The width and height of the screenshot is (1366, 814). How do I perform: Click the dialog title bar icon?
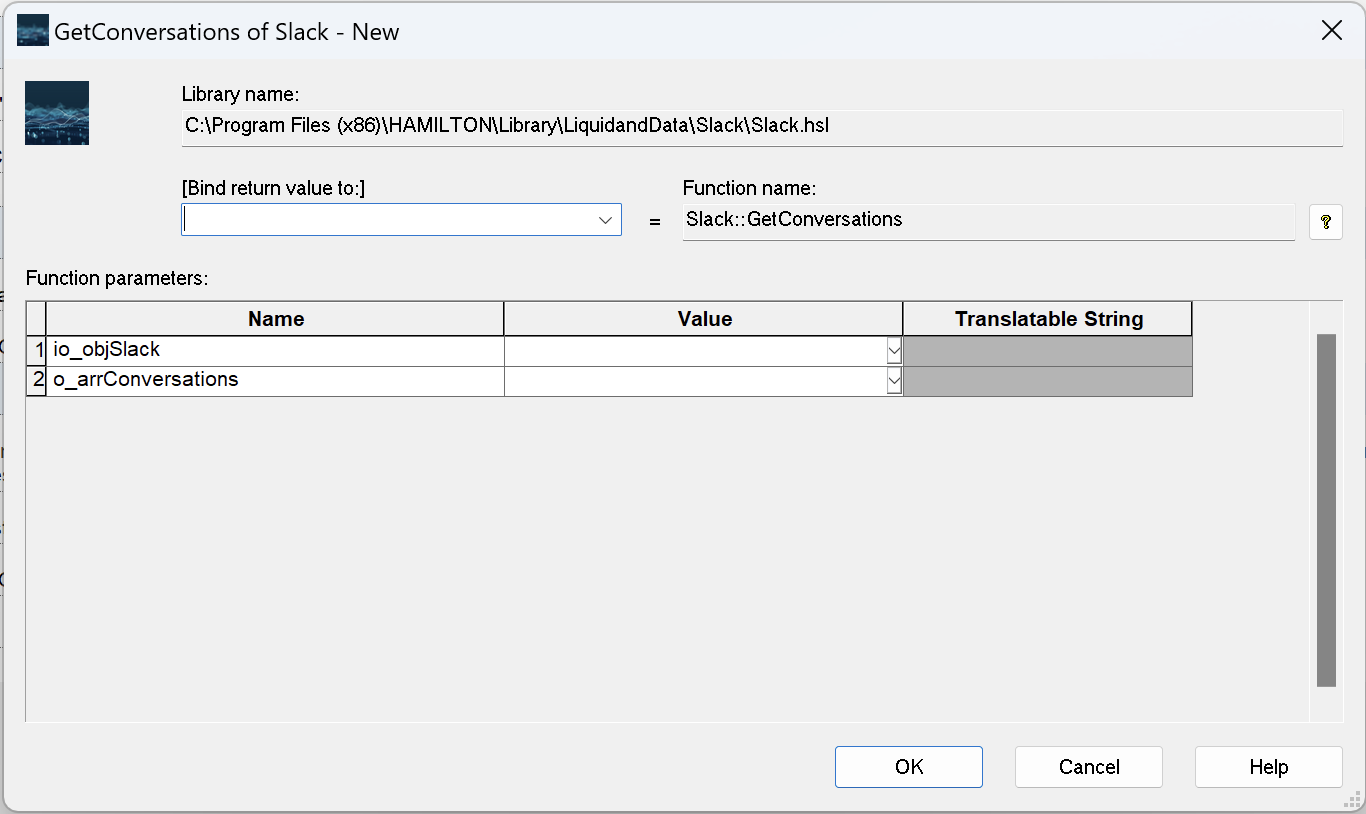click(x=33, y=30)
